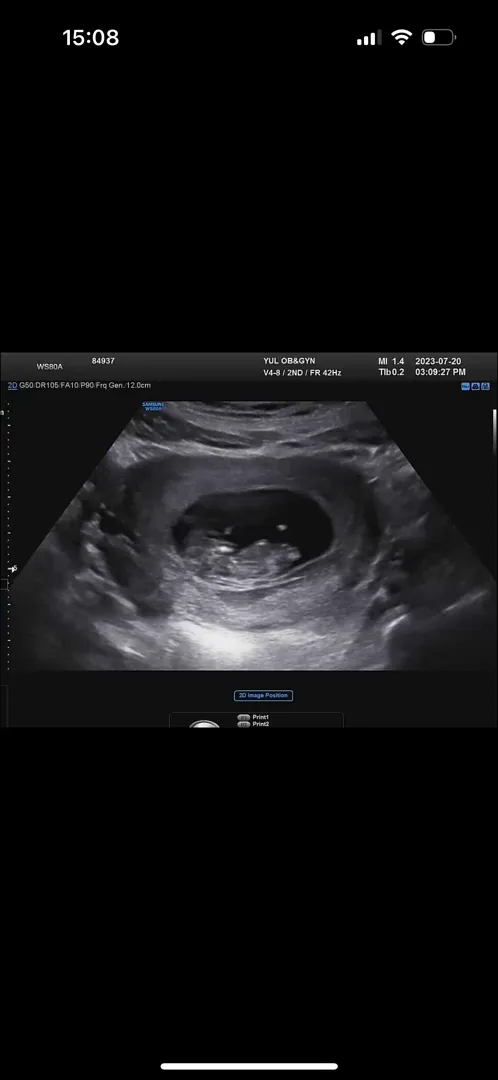498x1080 pixels.
Task: Tap the Samsung WS80A logo on scan
Action: click(x=151, y=406)
